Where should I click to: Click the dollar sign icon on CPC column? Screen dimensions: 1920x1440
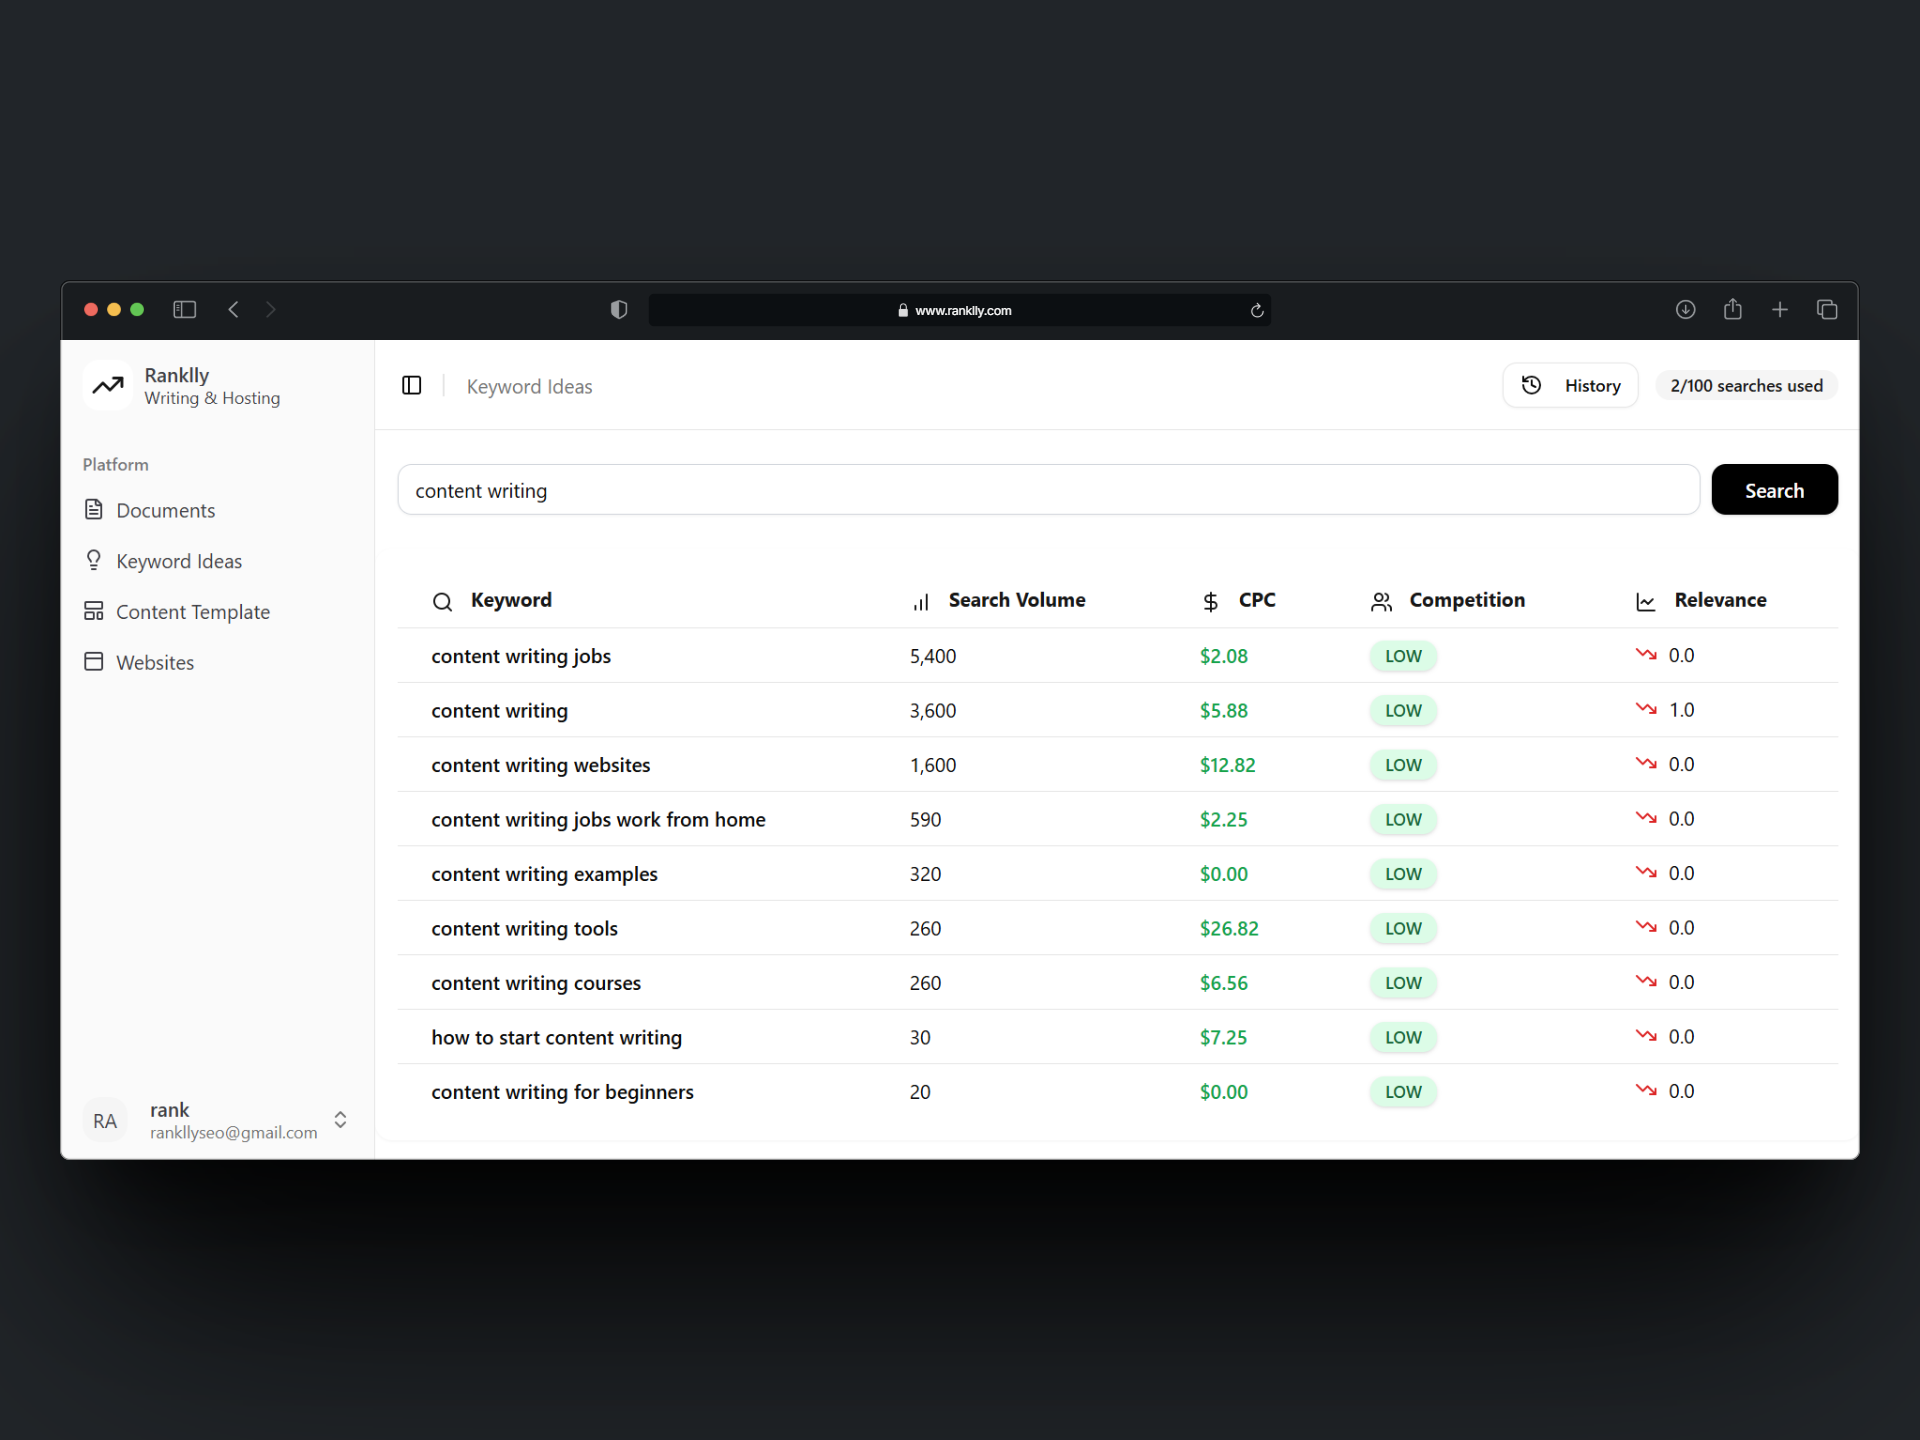(1210, 600)
